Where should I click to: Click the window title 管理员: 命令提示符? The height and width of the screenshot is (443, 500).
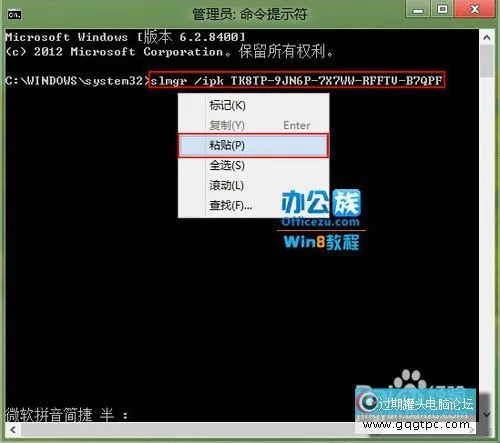(x=250, y=14)
